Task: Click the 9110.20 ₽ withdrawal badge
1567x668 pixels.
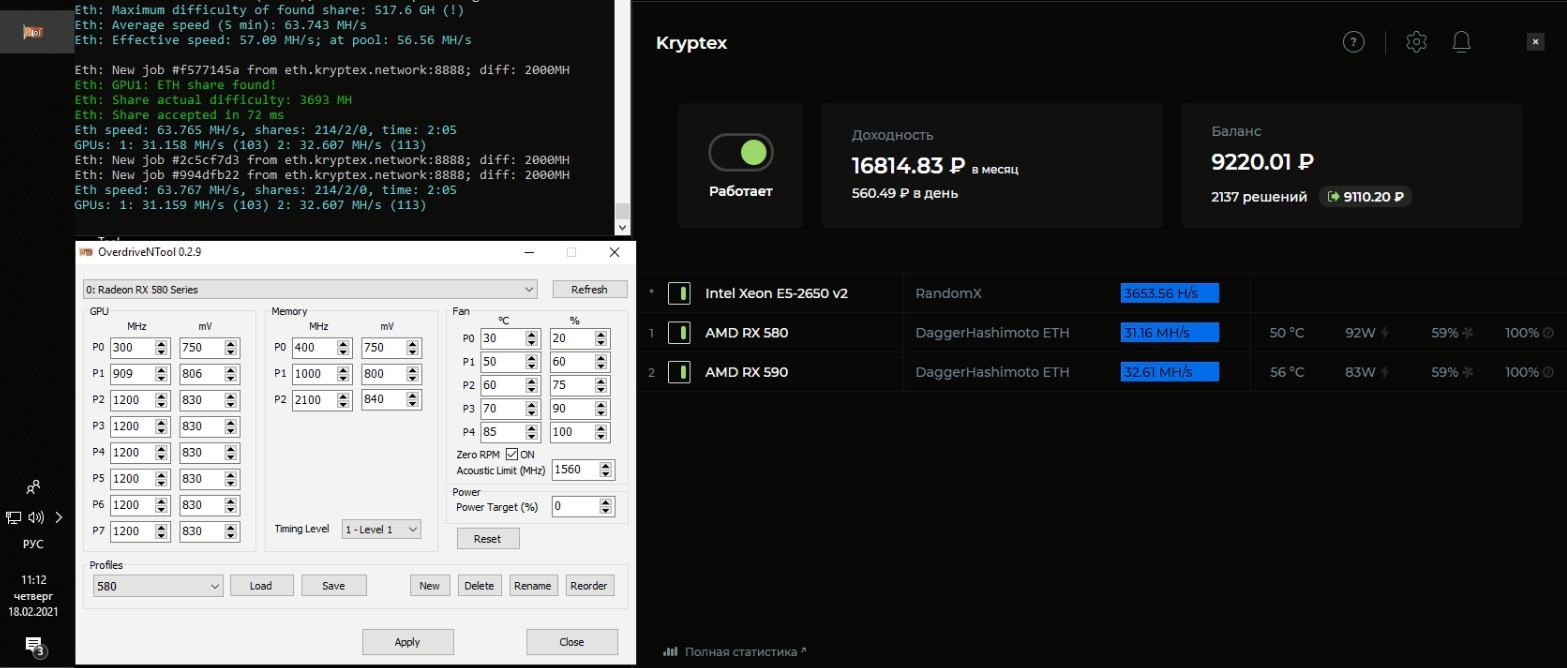Action: coord(1365,197)
